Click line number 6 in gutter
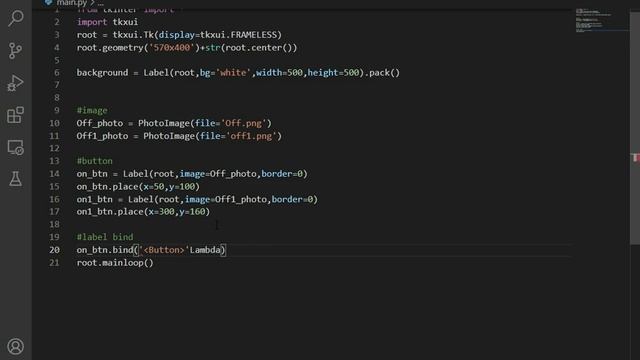The height and width of the screenshot is (360, 640). pyautogui.click(x=57, y=73)
